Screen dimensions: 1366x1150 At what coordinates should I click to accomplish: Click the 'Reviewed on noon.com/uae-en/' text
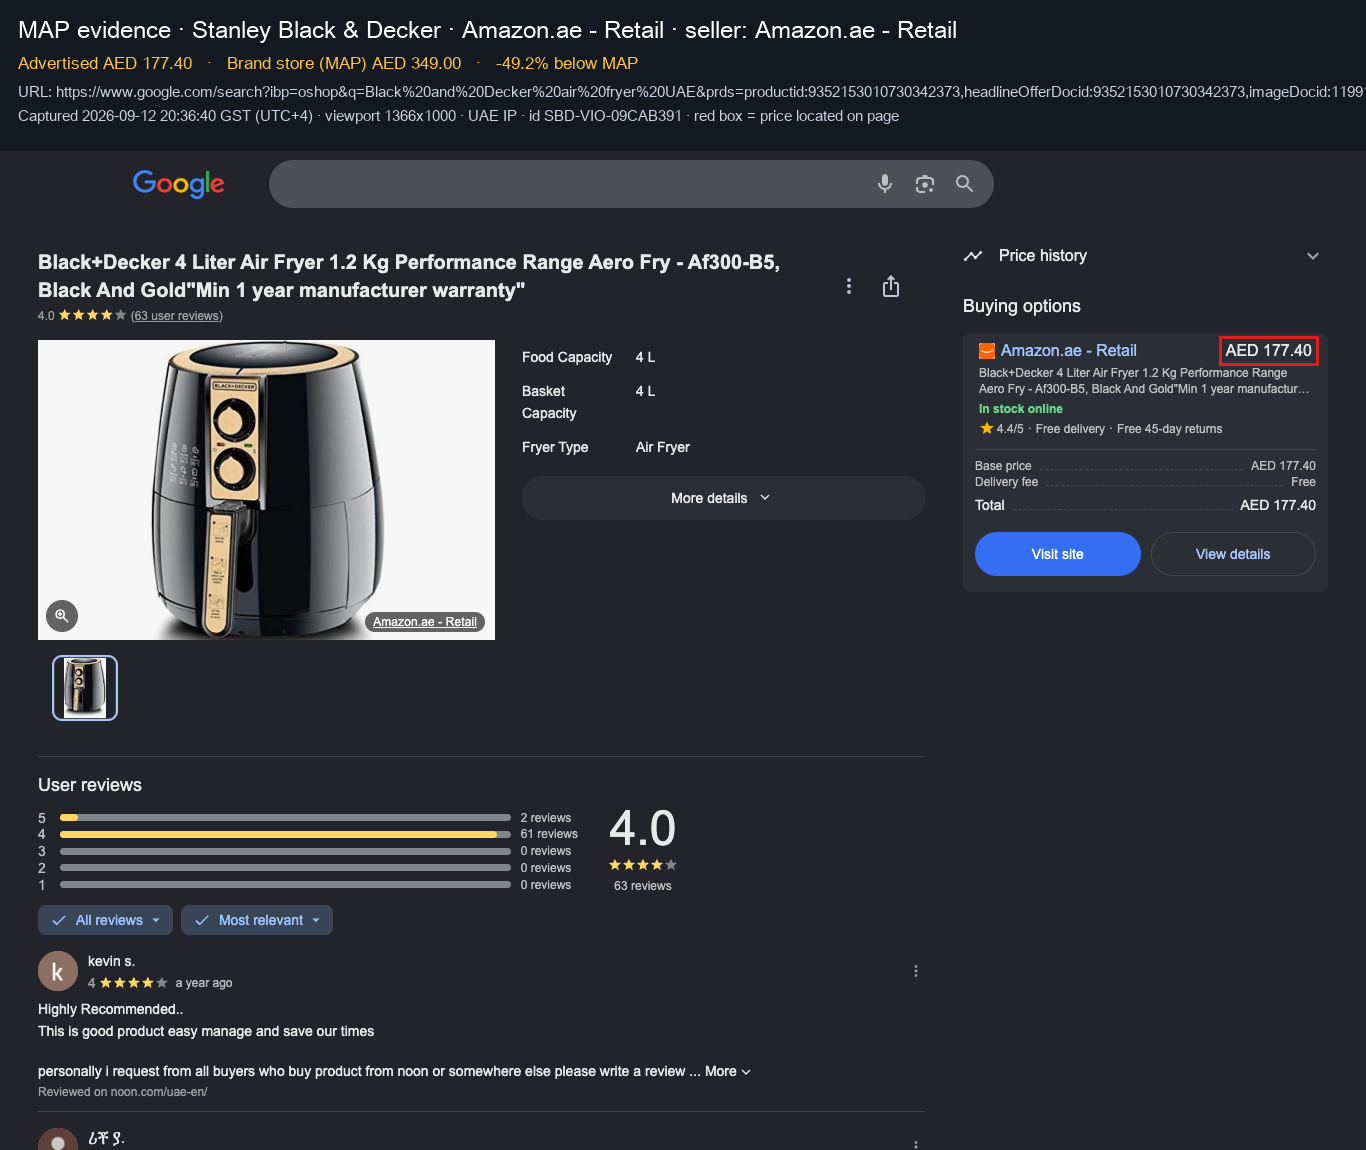pos(123,1092)
